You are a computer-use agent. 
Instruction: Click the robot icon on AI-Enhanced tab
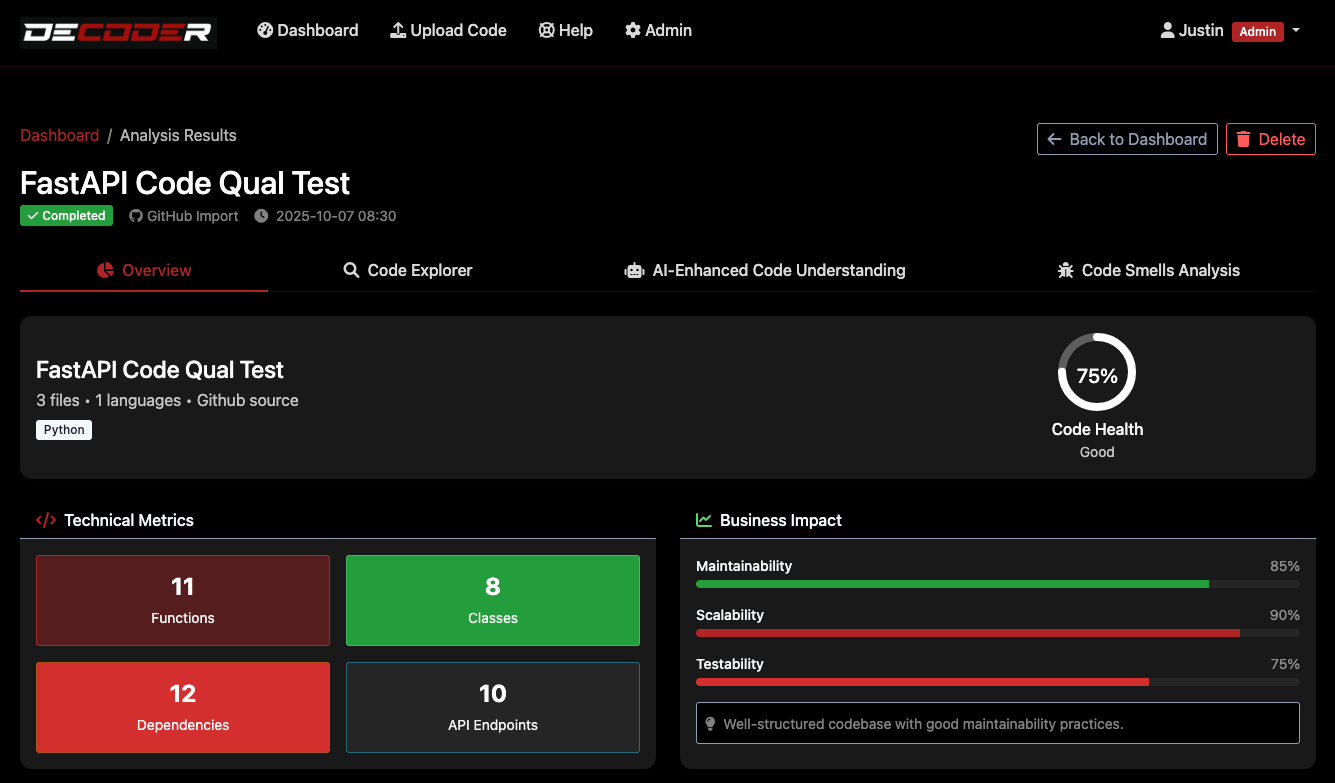[x=634, y=270]
